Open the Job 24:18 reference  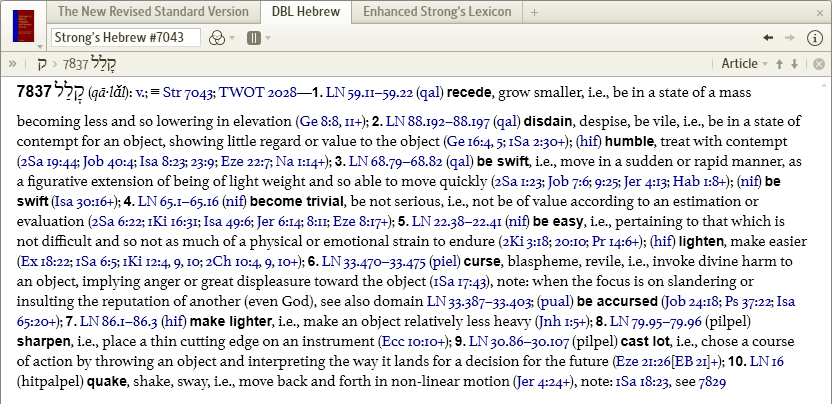tap(690, 302)
